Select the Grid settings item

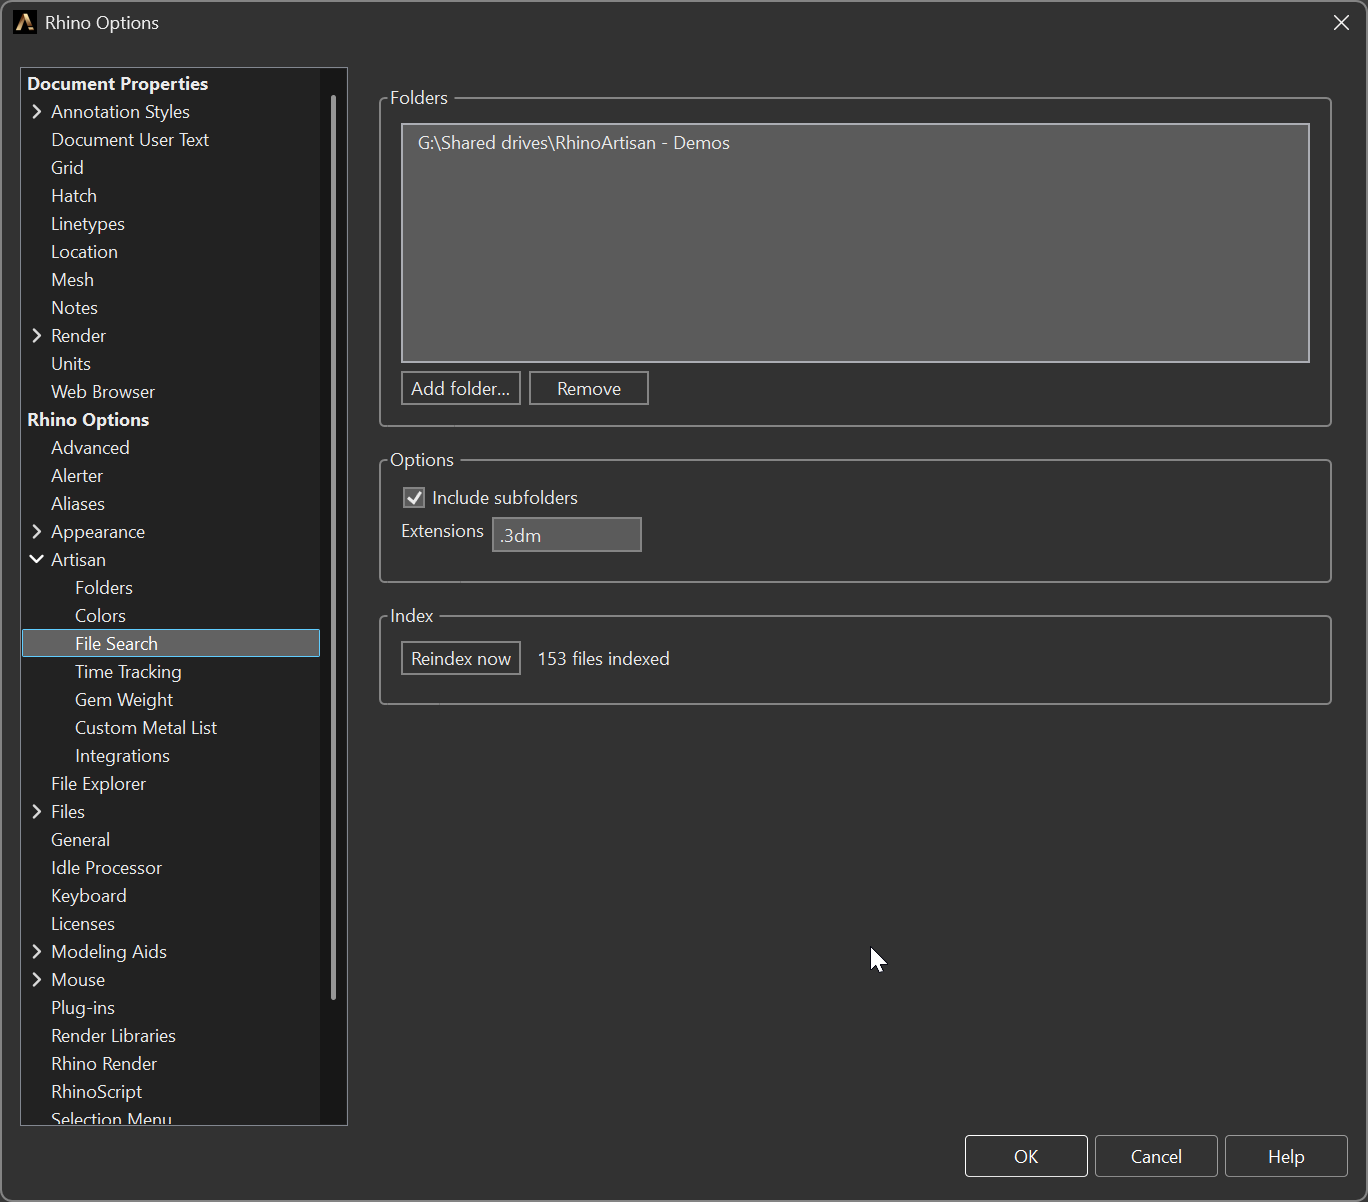67,168
